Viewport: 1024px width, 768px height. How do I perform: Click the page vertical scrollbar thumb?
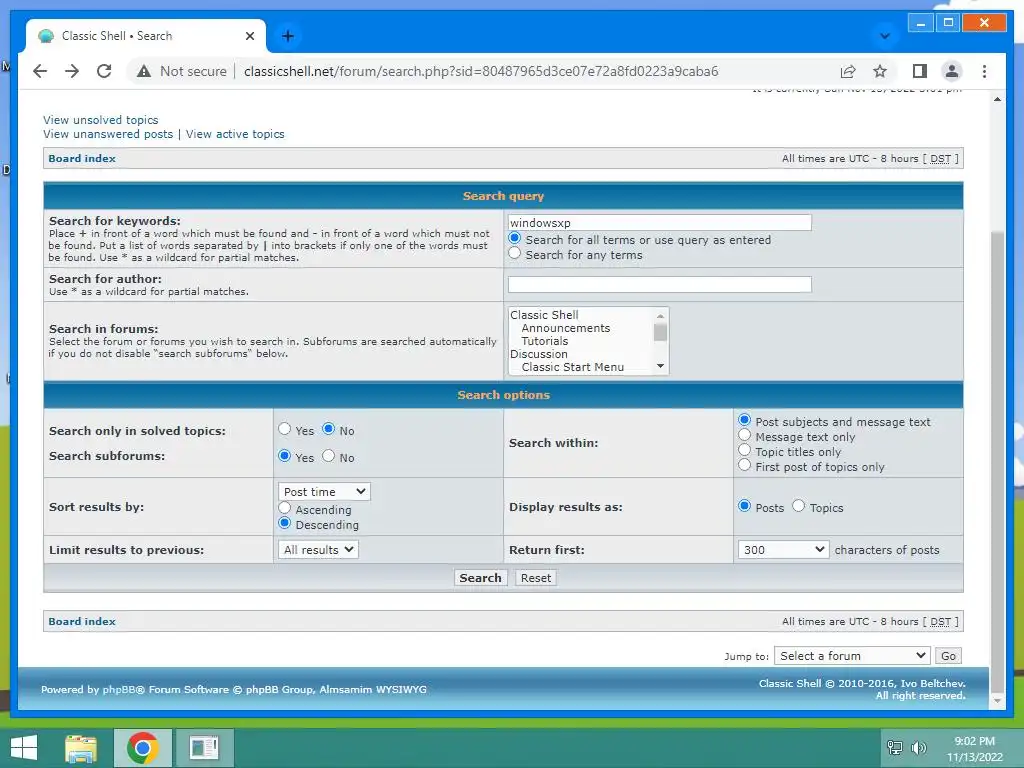[x=997, y=460]
